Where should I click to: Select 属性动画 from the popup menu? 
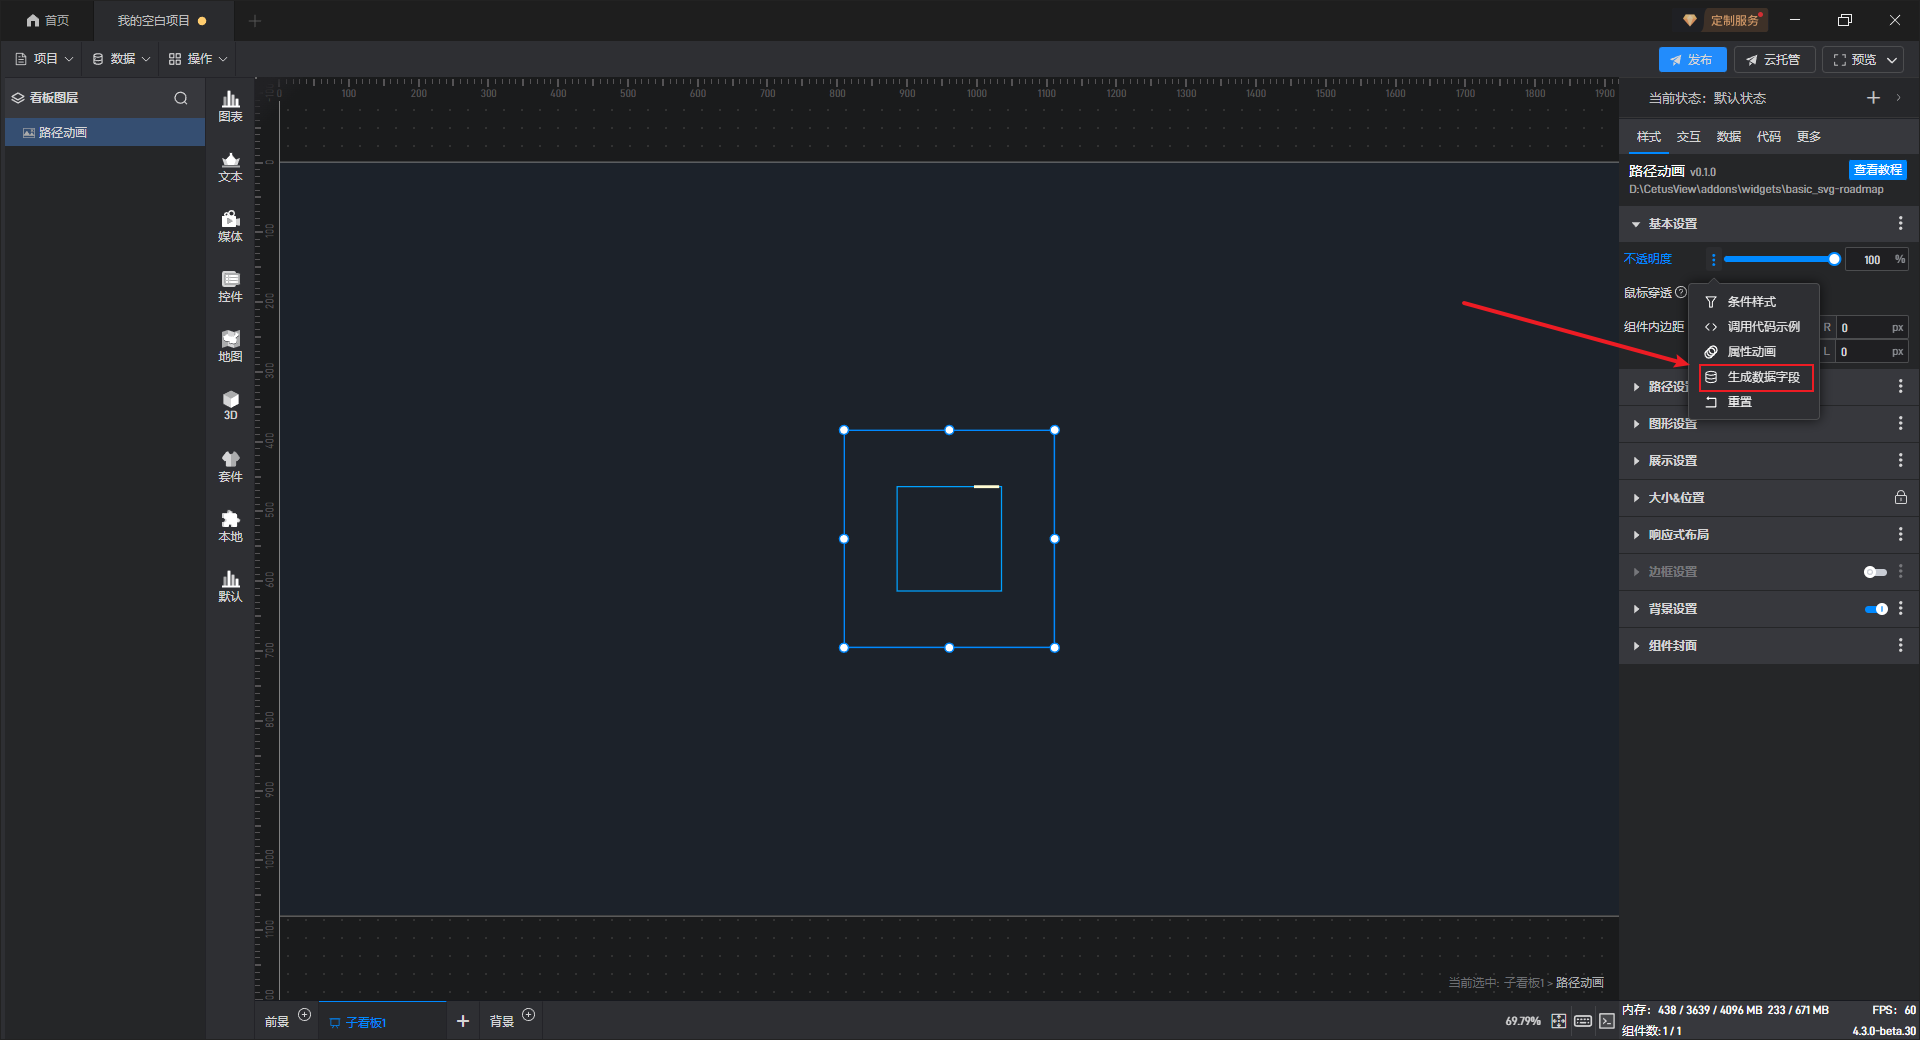pyautogui.click(x=1752, y=352)
